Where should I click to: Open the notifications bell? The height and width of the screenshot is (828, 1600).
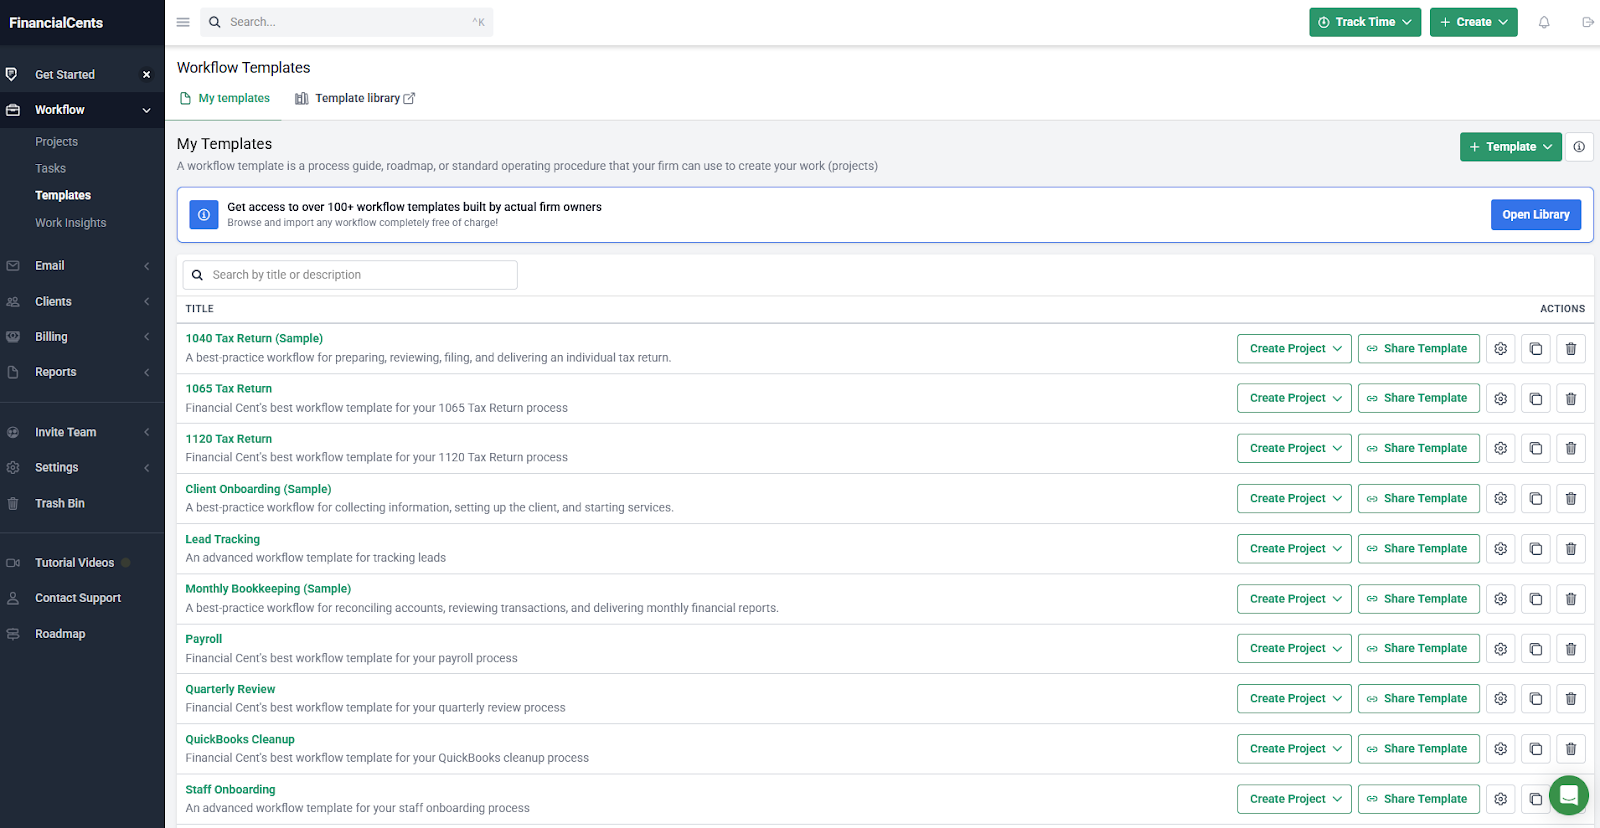1543,22
